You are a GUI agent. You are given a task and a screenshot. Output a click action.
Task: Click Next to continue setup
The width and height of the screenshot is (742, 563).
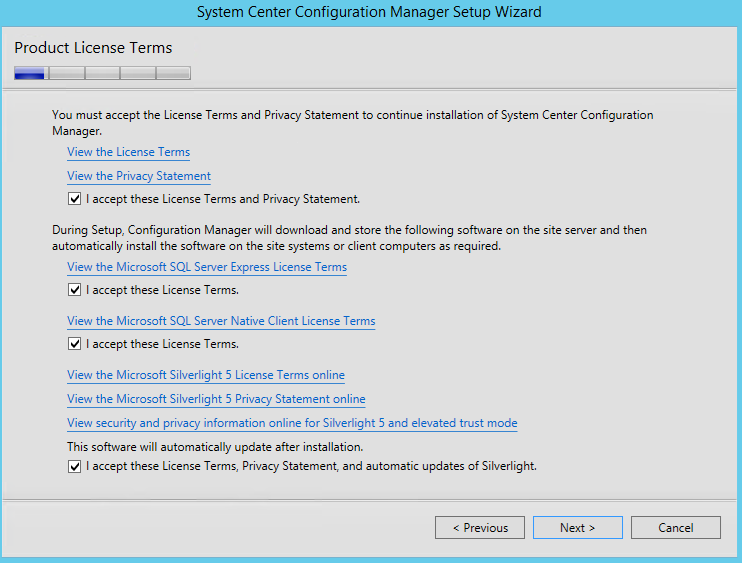click(578, 528)
